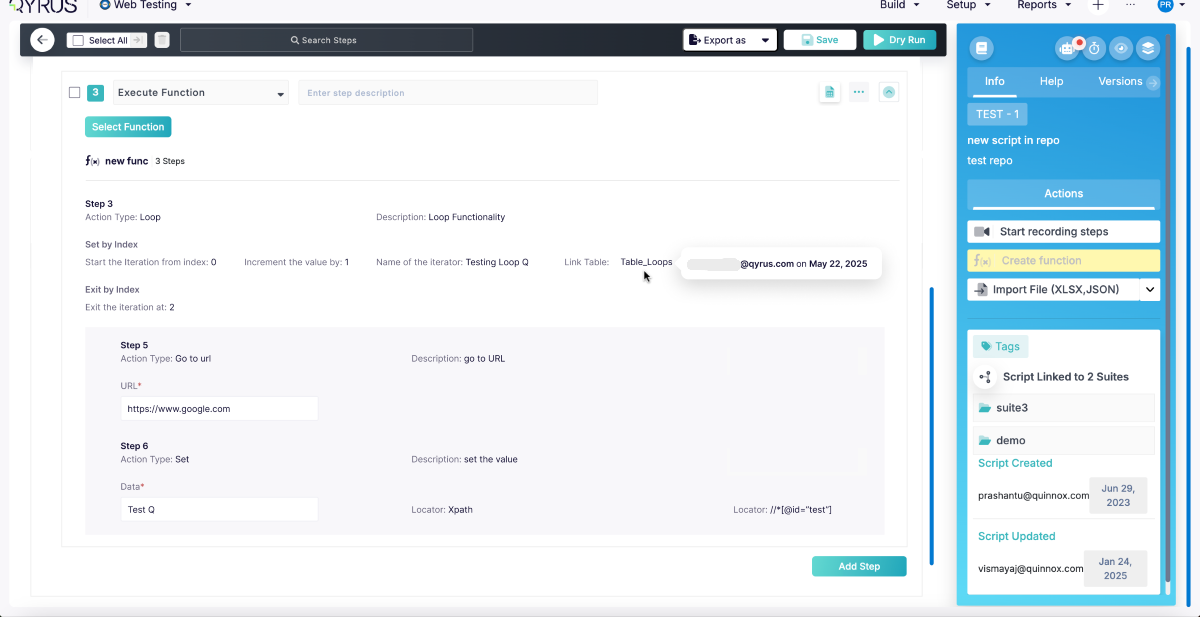
Task: Toggle the eye visibility icon
Action: pos(1121,48)
